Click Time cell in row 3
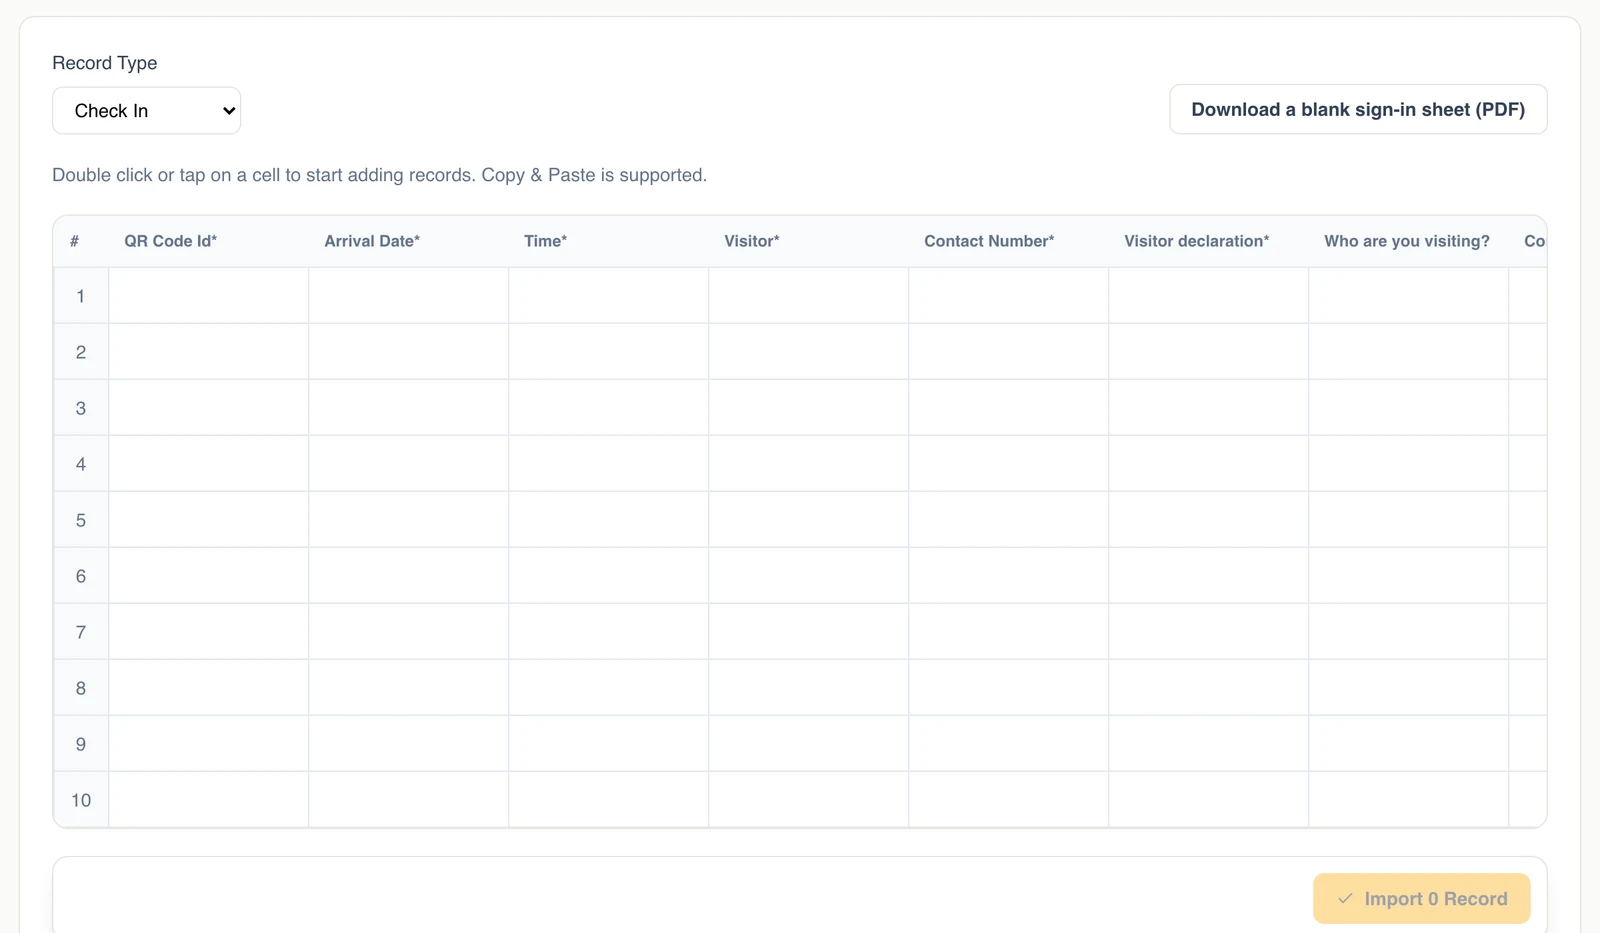This screenshot has height=933, width=1600. pyautogui.click(x=609, y=408)
